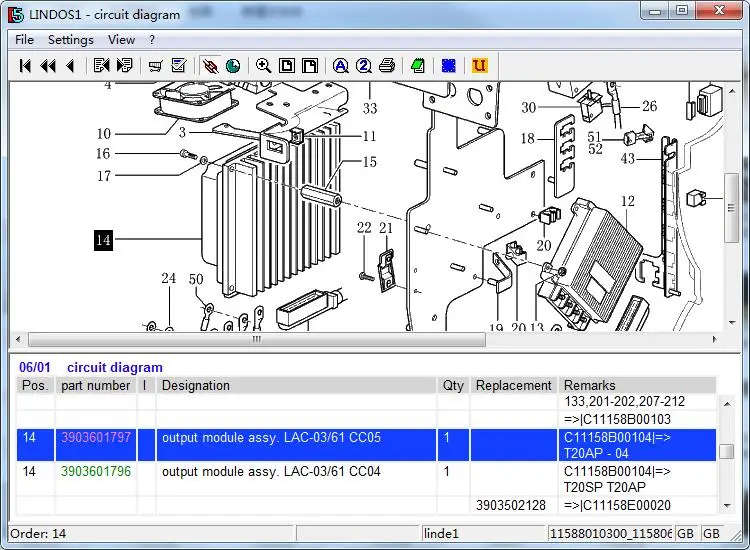Click part callout 10 in diagram
Image resolution: width=750 pixels, height=550 pixels.
[104, 133]
